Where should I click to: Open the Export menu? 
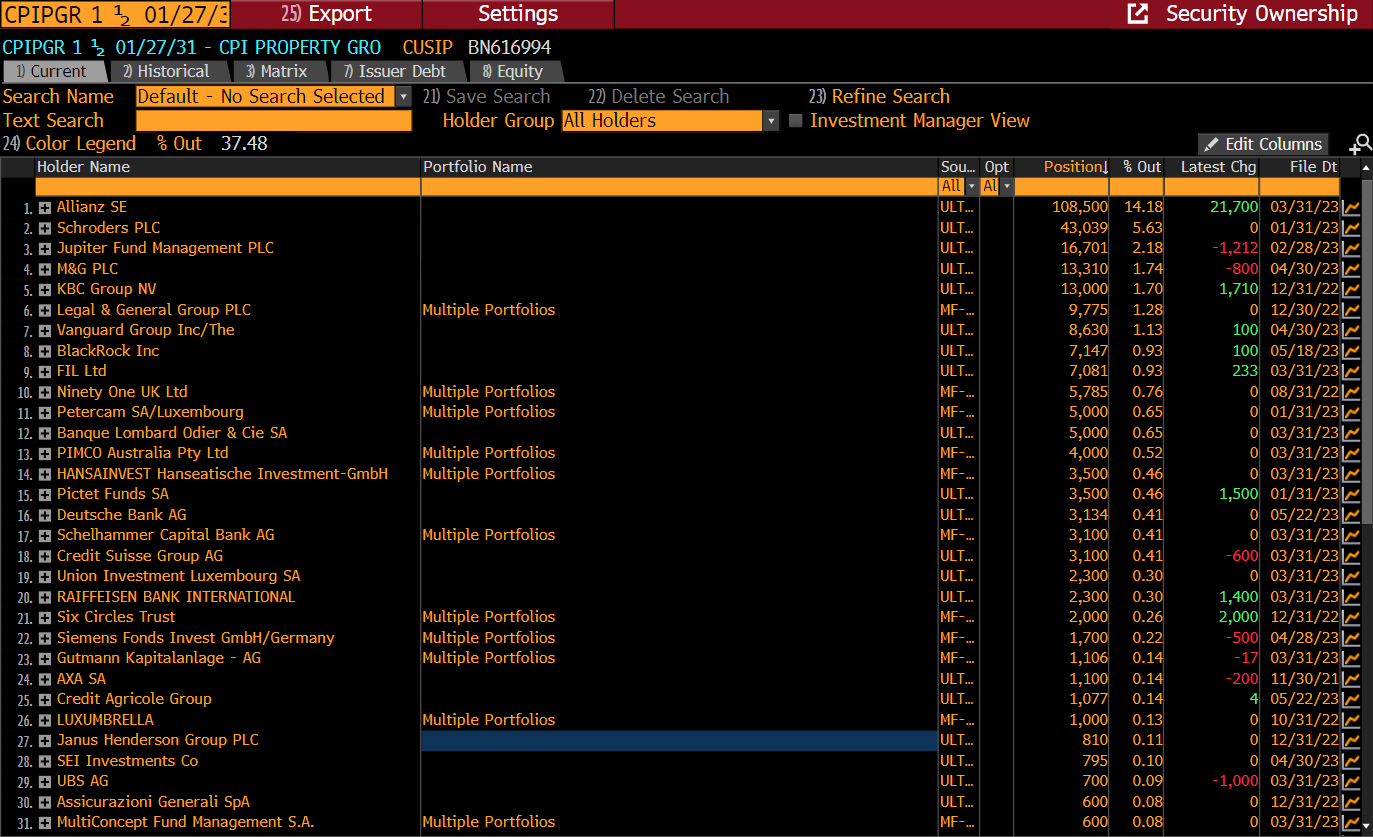(x=327, y=14)
